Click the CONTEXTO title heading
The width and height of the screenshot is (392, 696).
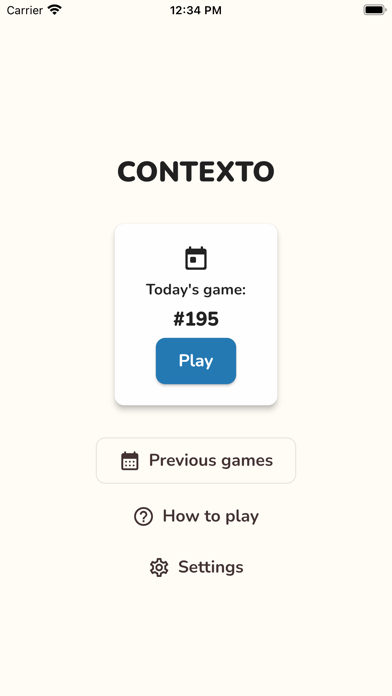196,172
